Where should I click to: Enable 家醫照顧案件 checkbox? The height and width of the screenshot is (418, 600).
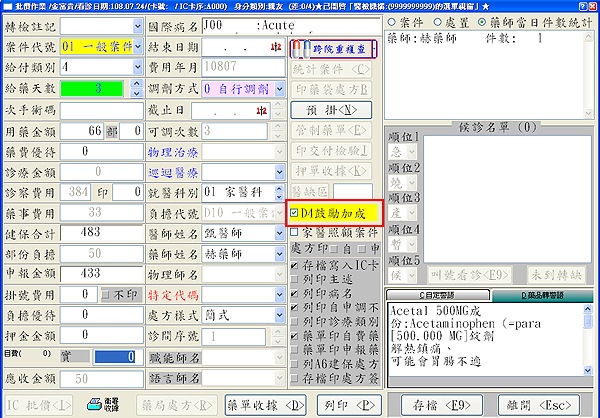point(294,232)
